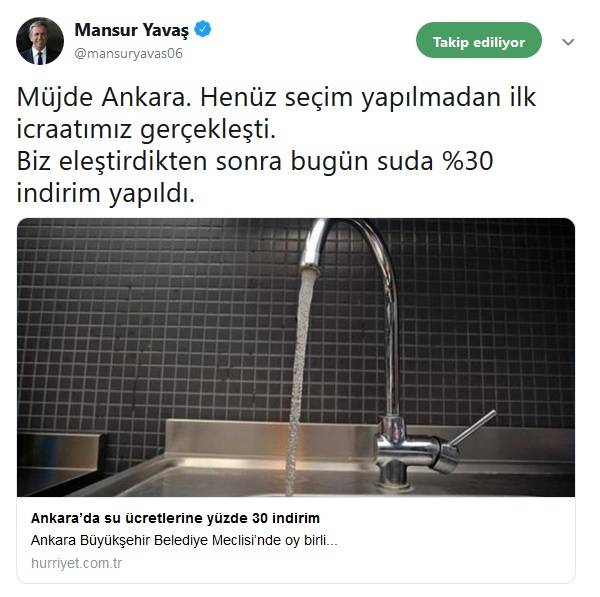
Task: Open the headline Ankara'da su ücretlerine yüzde 30 indirim
Action: pos(175,518)
